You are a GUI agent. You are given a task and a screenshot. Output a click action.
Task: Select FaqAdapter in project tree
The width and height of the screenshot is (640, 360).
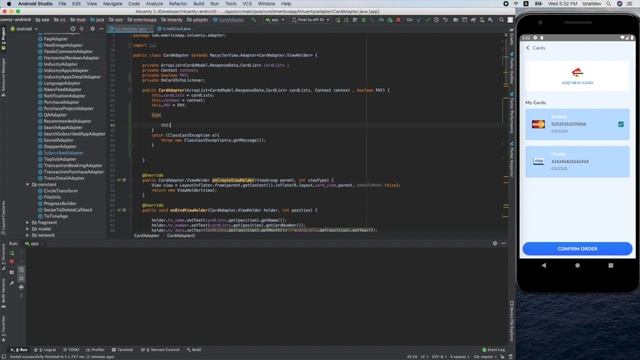59,39
